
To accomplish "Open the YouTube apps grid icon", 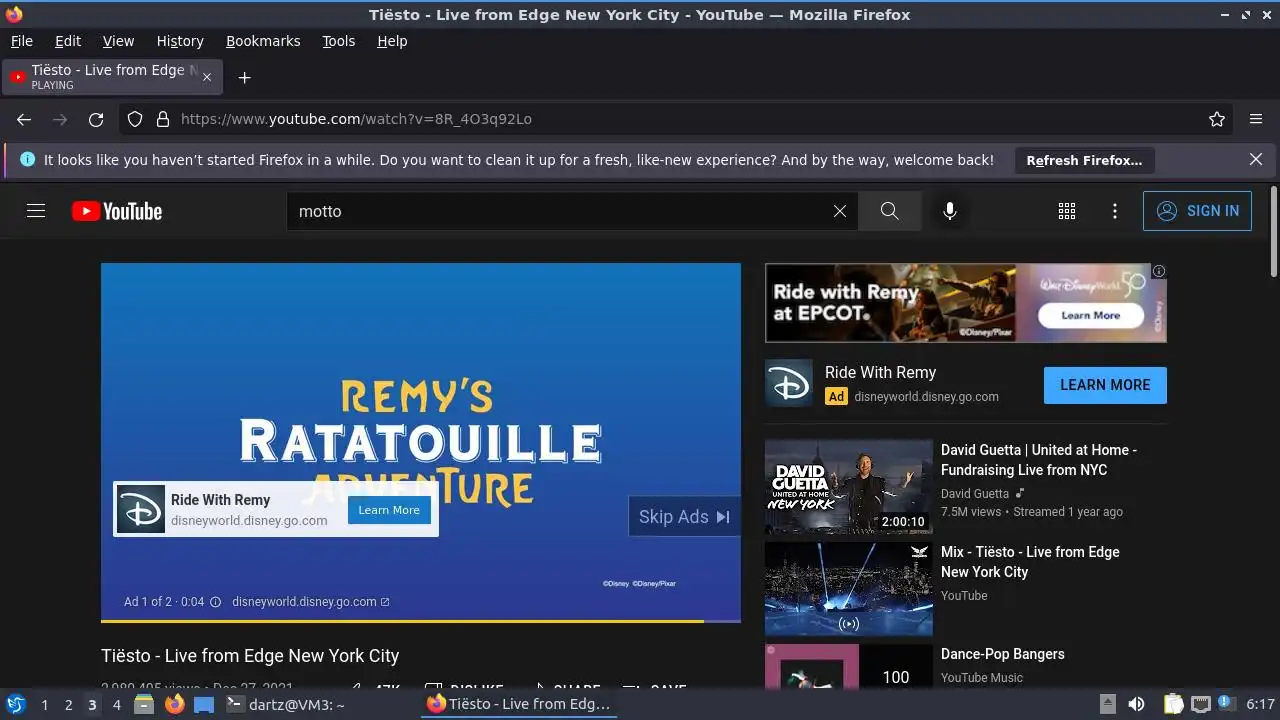I will [1067, 211].
